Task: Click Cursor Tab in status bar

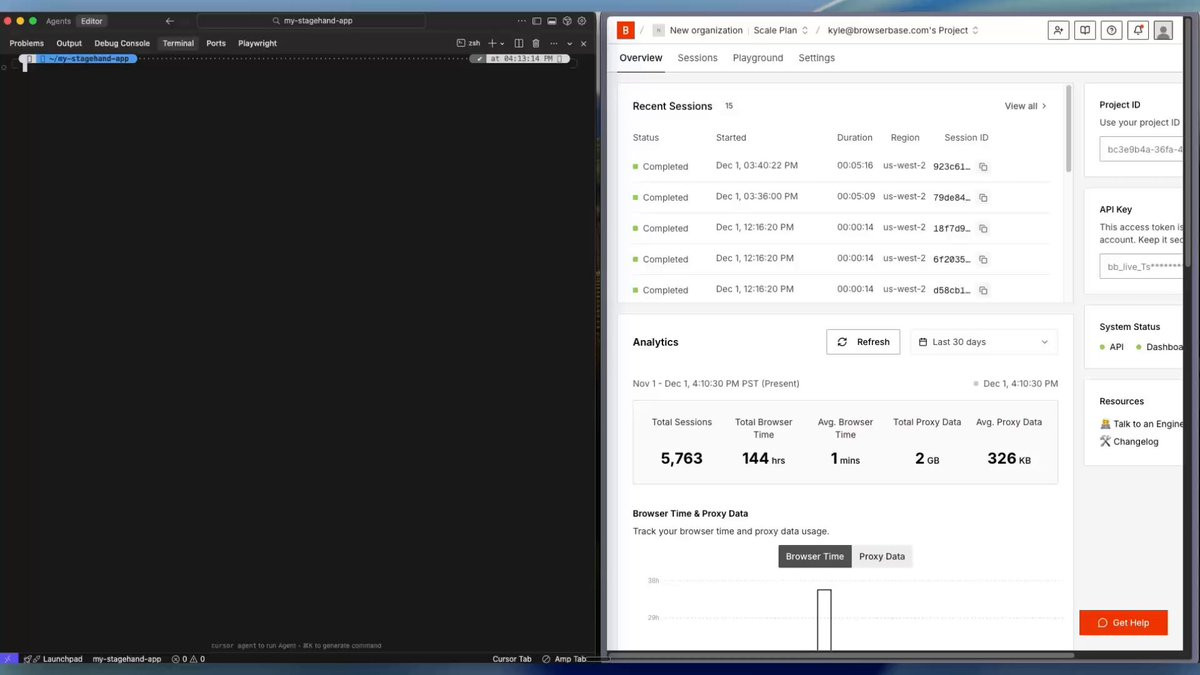Action: pos(512,659)
